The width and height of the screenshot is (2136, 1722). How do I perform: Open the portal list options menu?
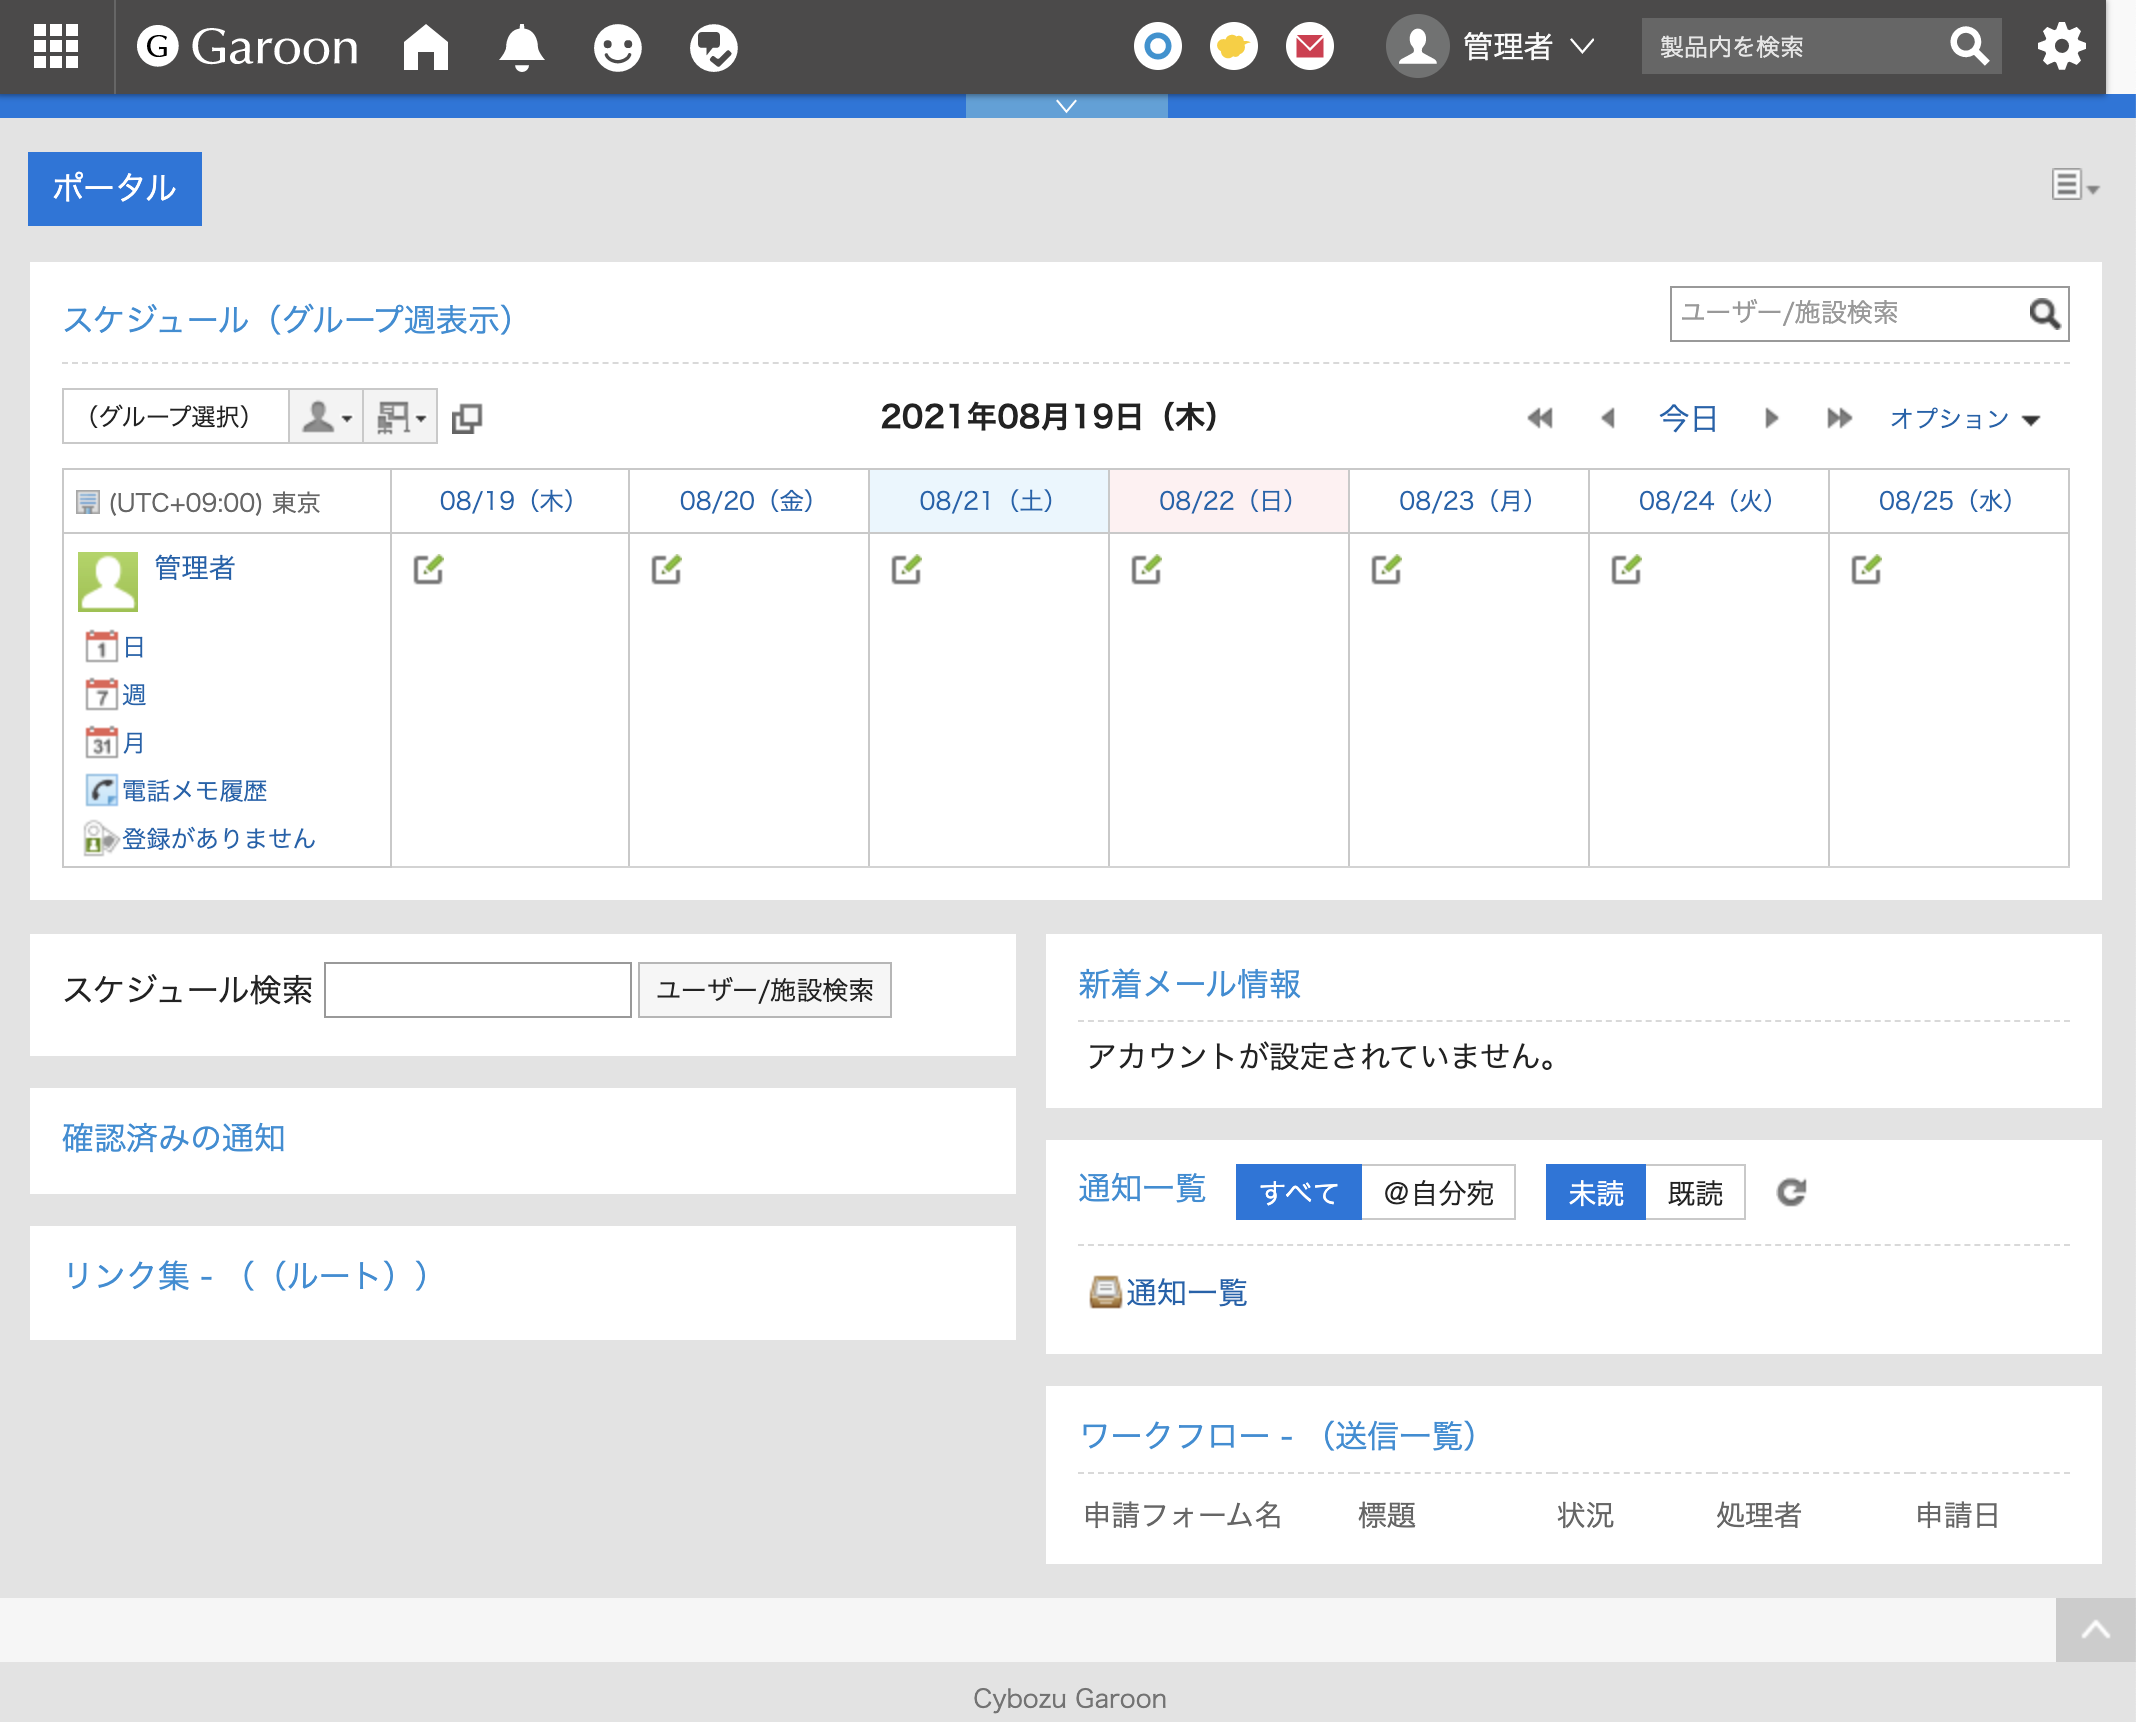click(2075, 185)
